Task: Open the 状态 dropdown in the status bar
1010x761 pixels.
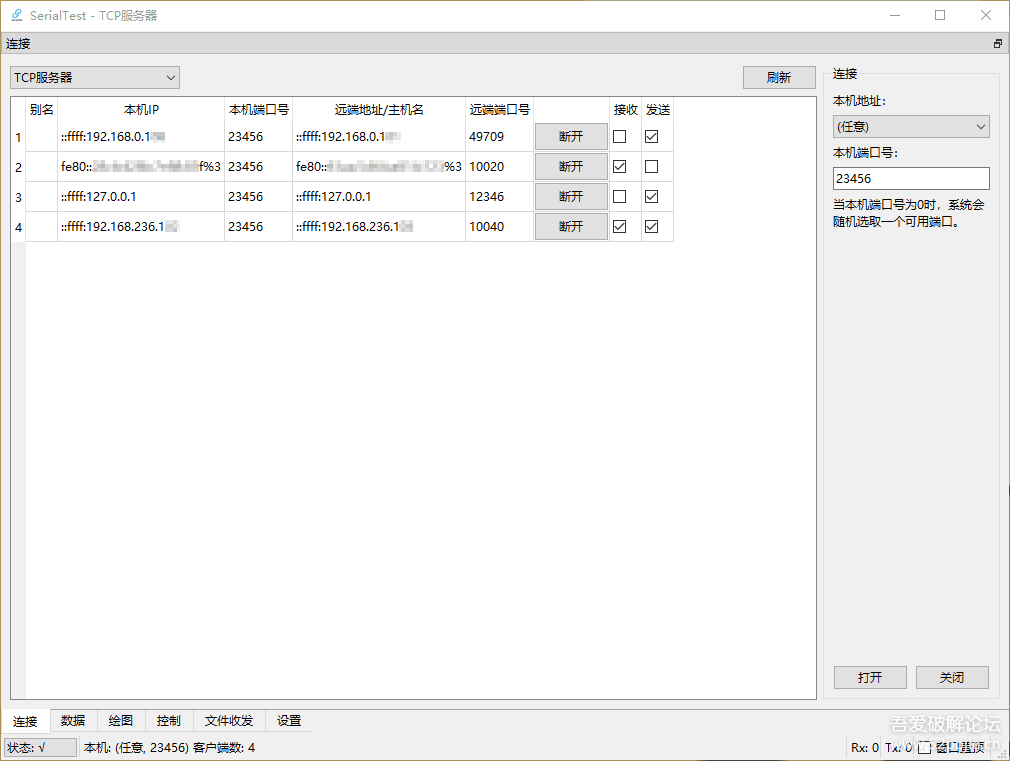Action: click(40, 747)
